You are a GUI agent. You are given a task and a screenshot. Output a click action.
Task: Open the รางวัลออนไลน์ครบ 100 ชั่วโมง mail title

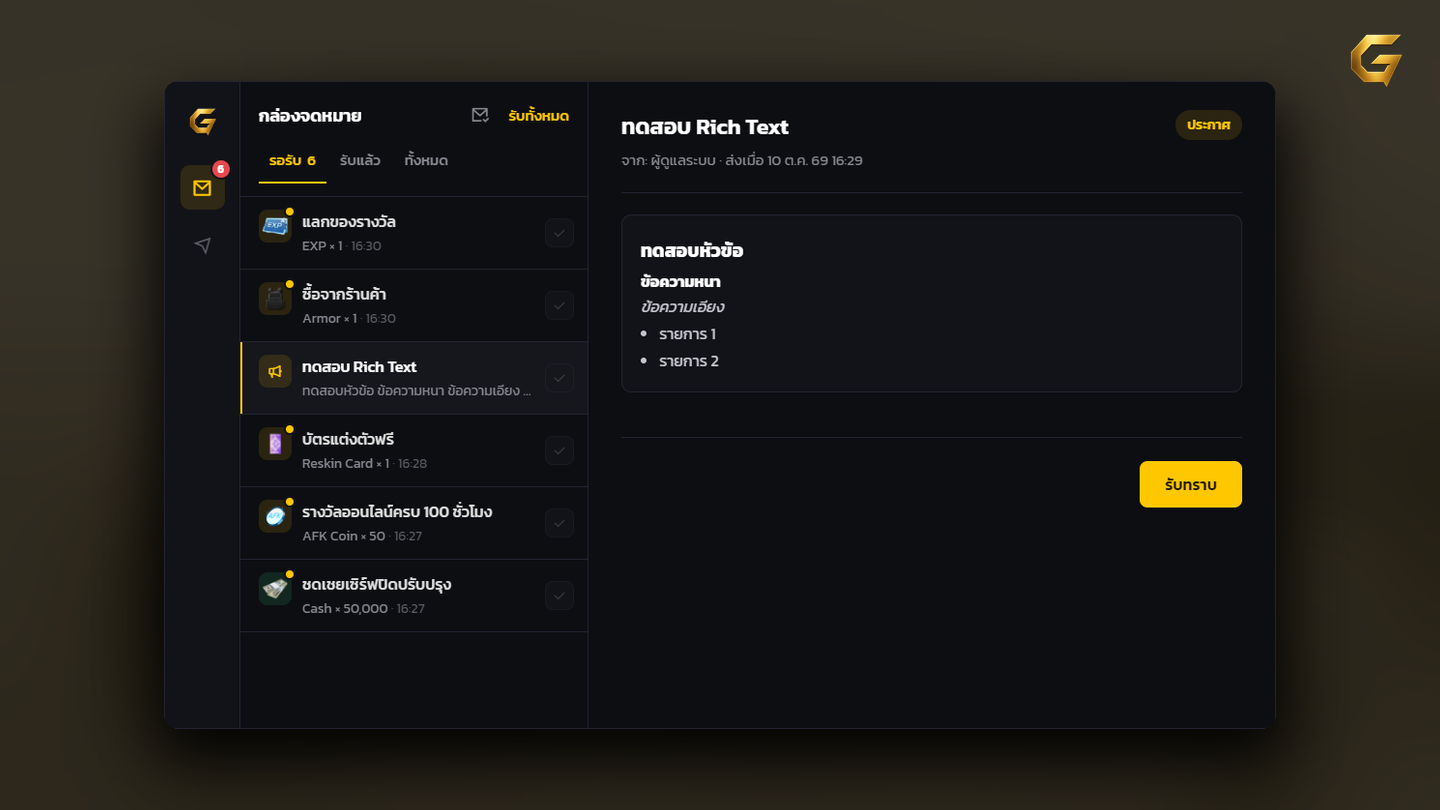click(x=397, y=512)
